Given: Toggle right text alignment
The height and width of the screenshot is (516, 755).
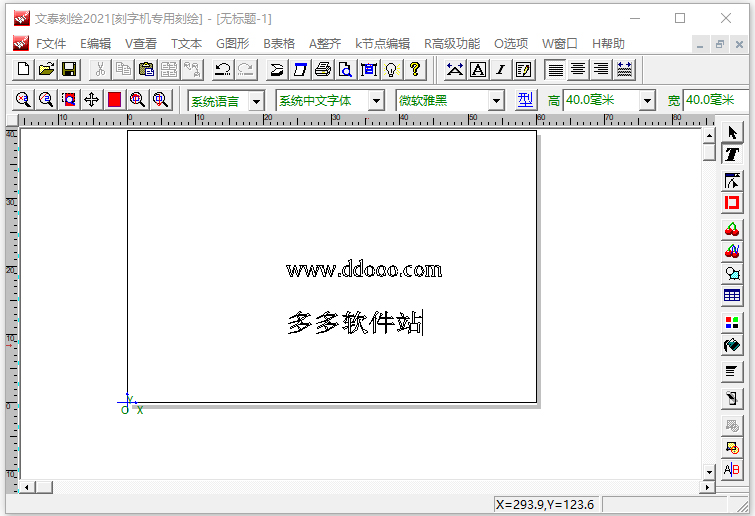Looking at the screenshot, I should (x=601, y=69).
